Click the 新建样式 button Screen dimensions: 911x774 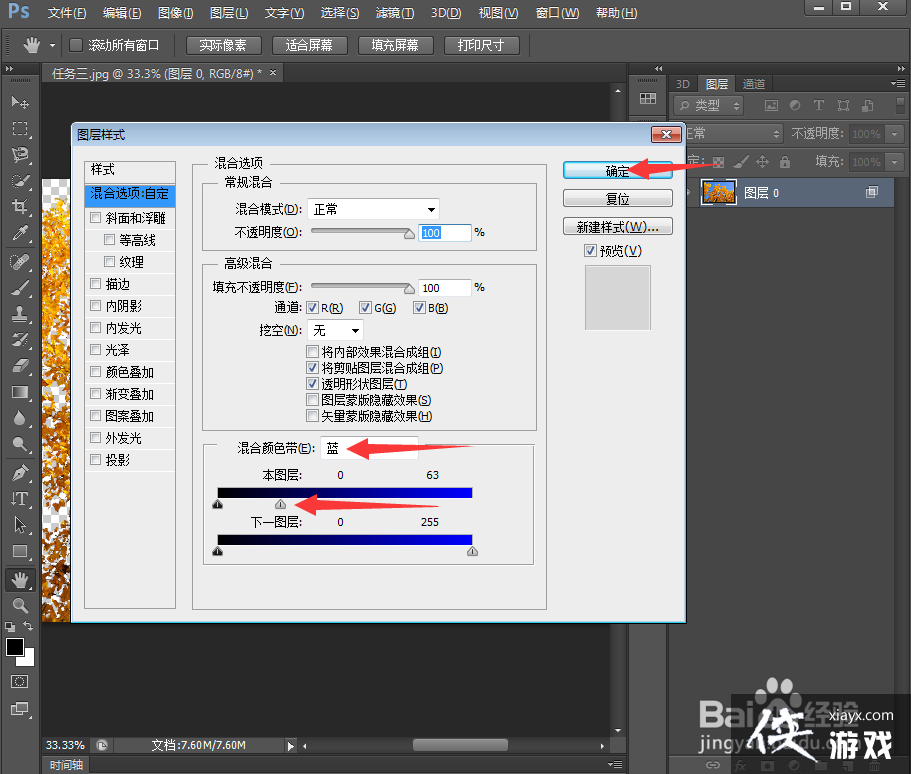(617, 227)
